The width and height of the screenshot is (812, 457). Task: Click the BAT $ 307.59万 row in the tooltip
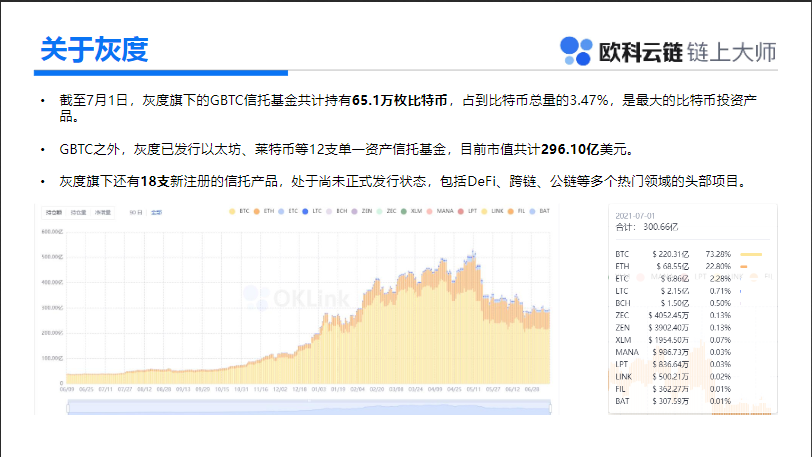coord(673,402)
